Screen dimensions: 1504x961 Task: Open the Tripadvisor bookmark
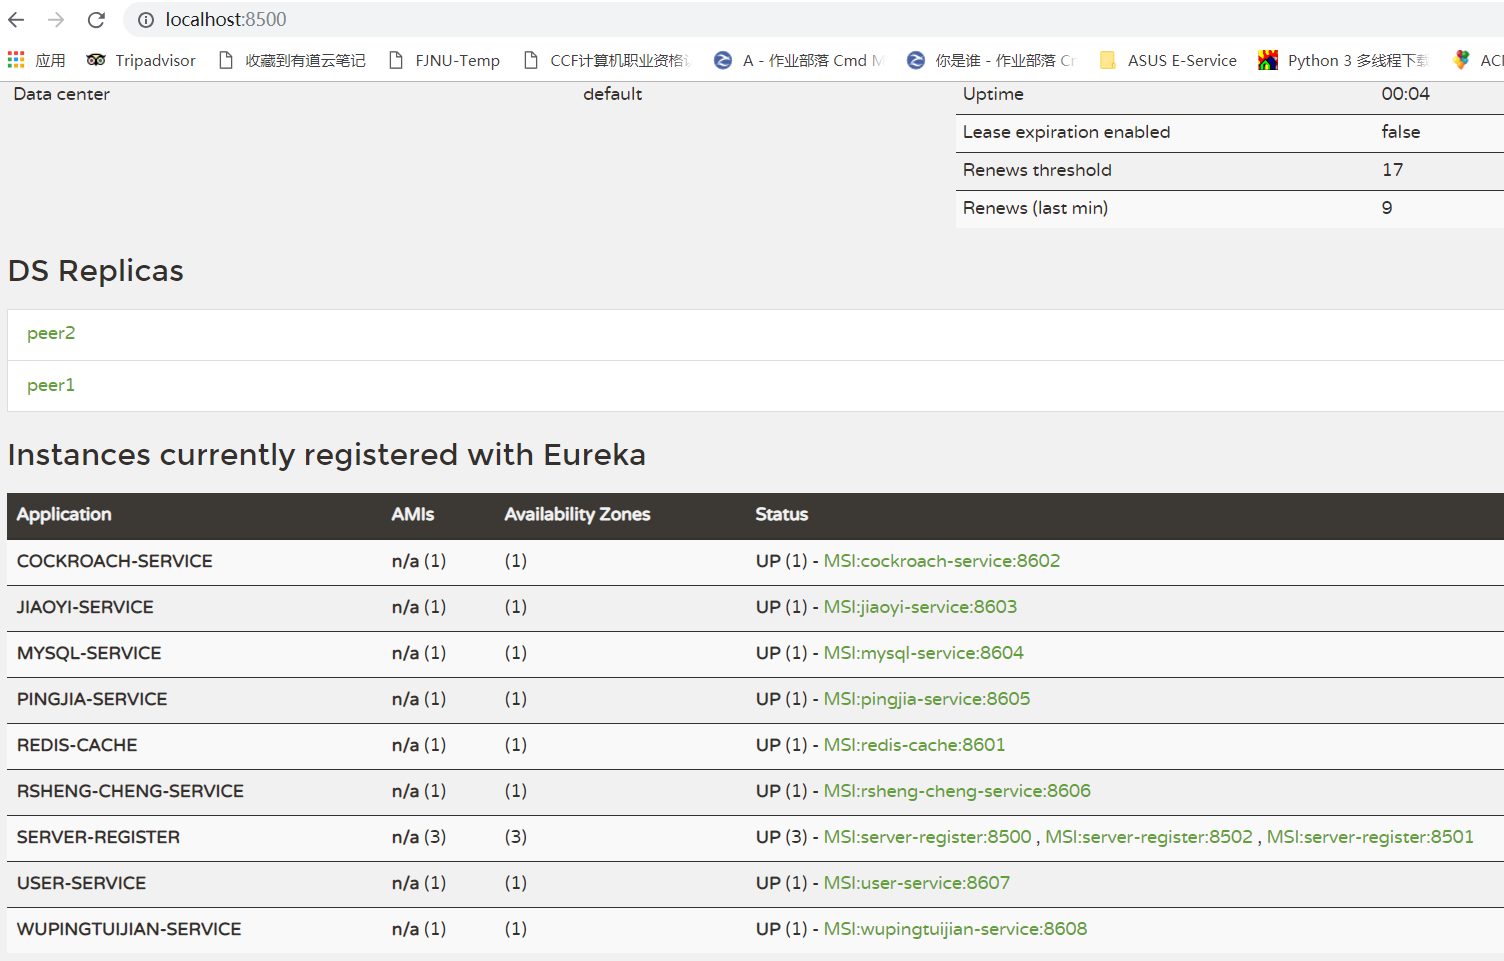click(141, 61)
